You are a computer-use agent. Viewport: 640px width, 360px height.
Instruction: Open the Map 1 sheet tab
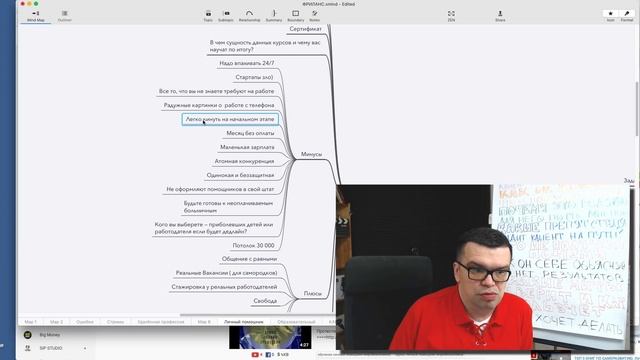pos(31,322)
